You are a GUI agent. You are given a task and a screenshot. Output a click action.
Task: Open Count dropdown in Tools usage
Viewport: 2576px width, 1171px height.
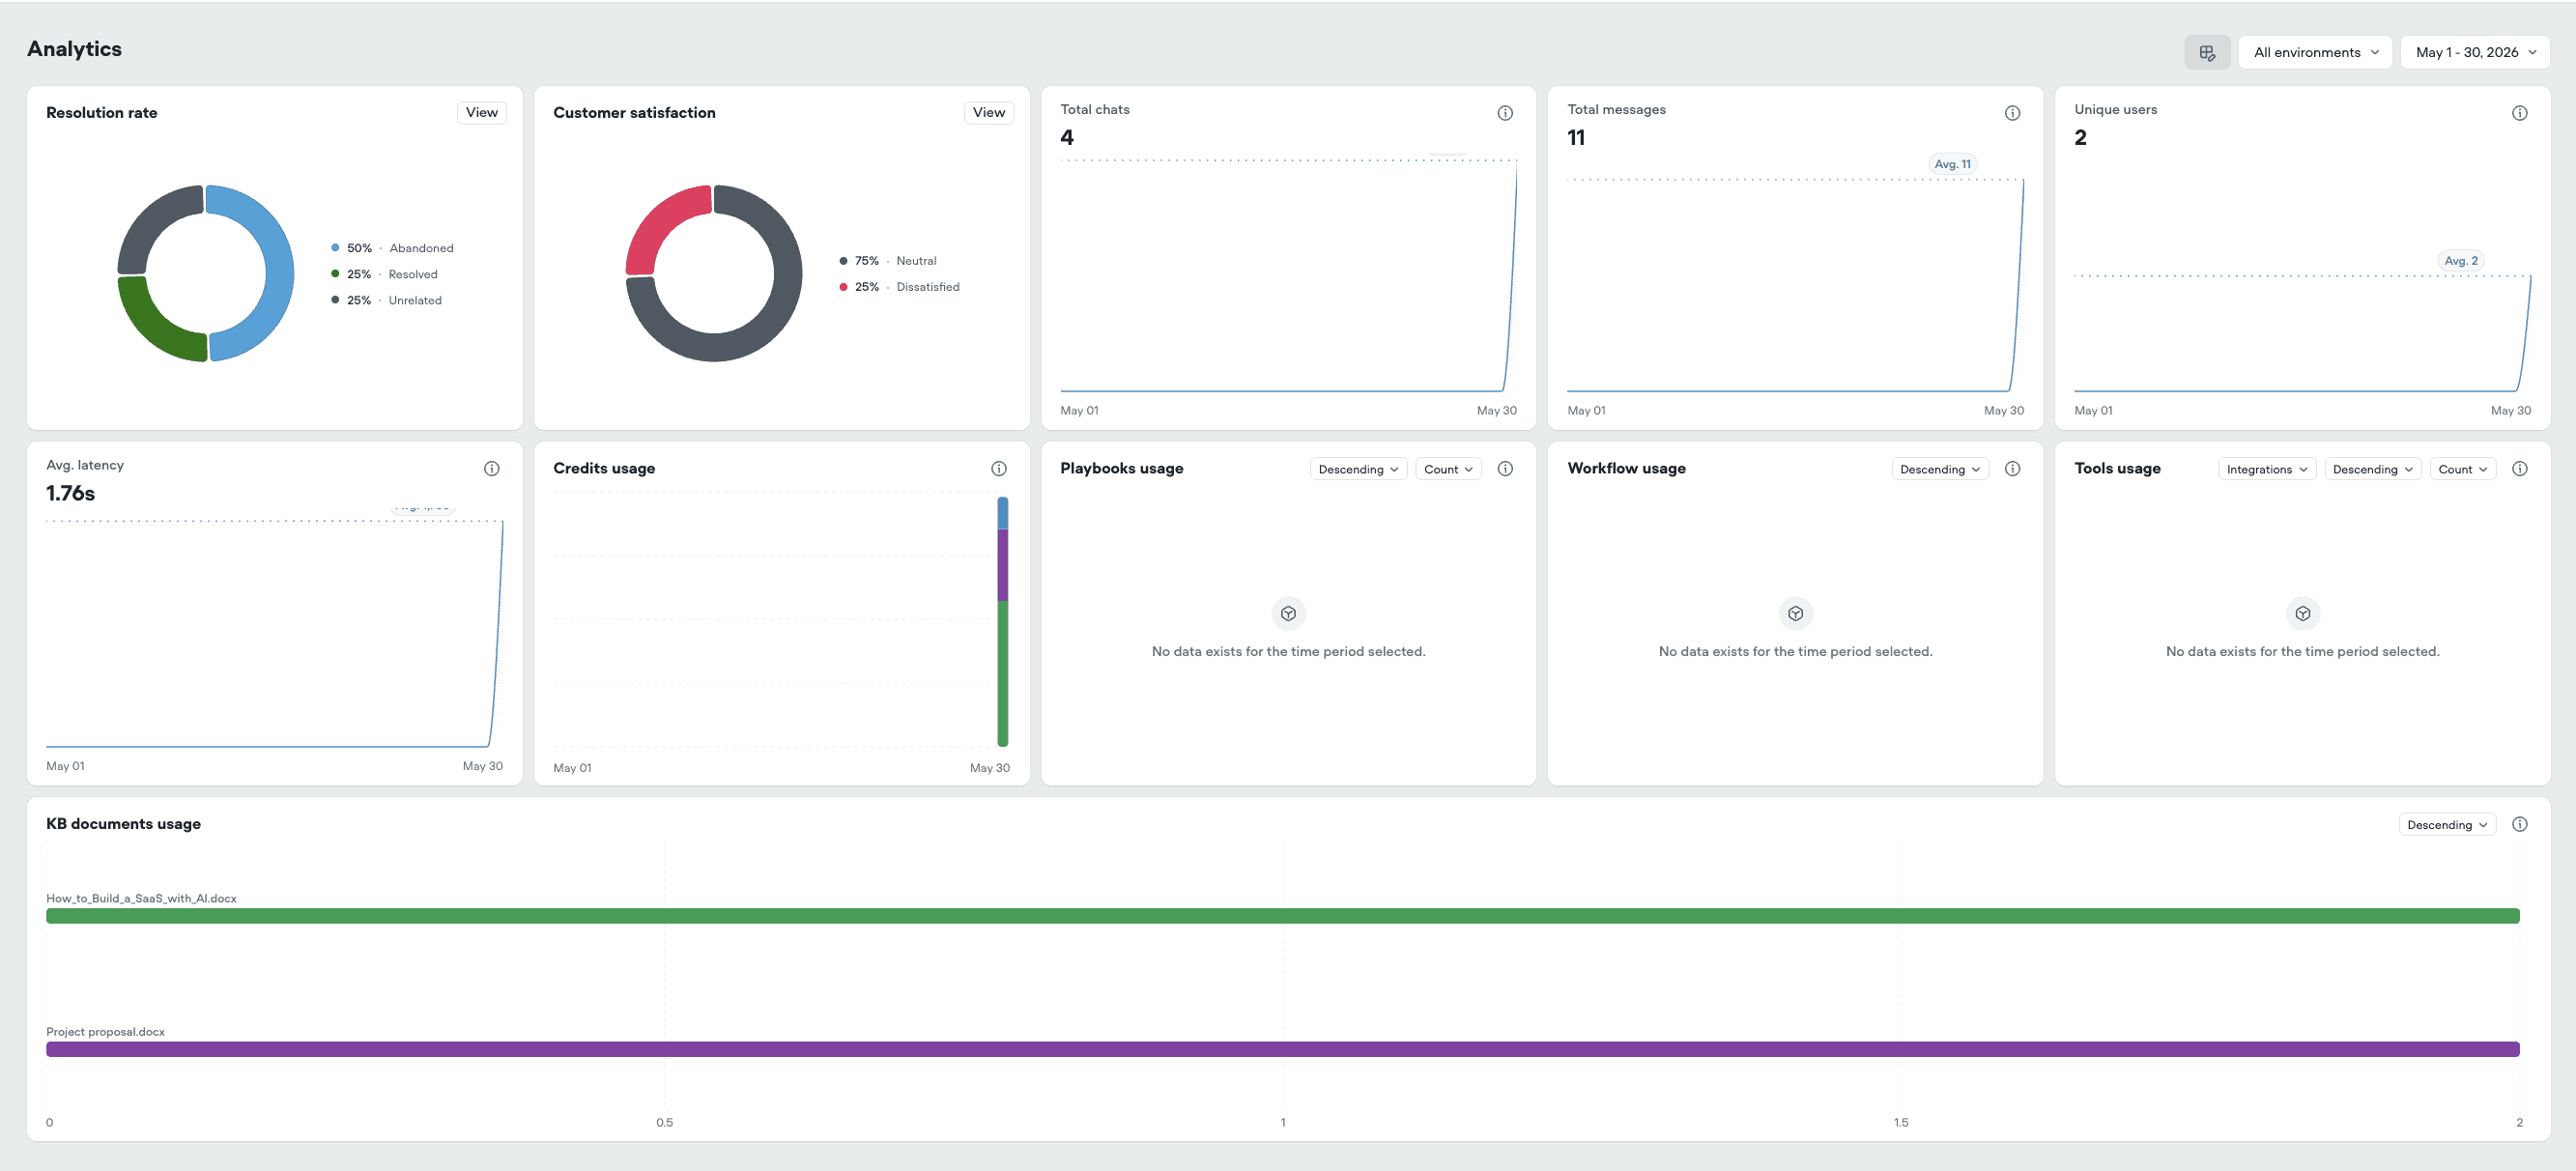click(2463, 469)
